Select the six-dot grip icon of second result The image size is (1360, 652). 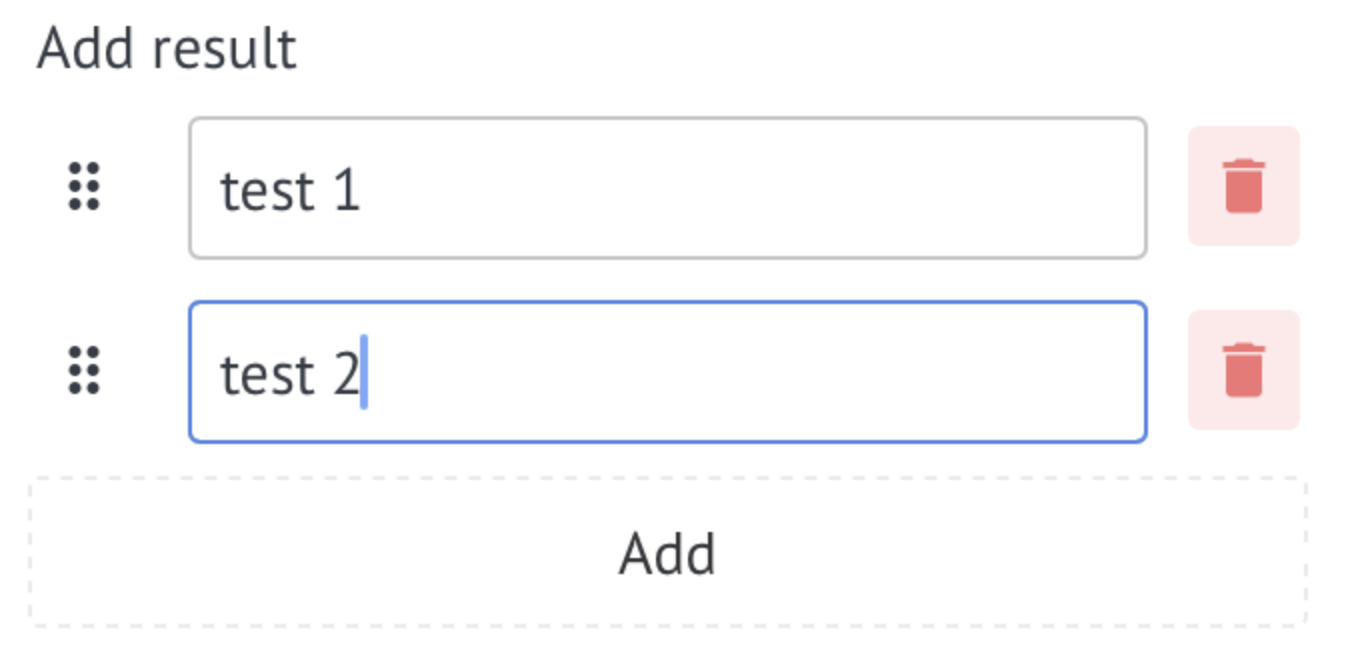[84, 370]
